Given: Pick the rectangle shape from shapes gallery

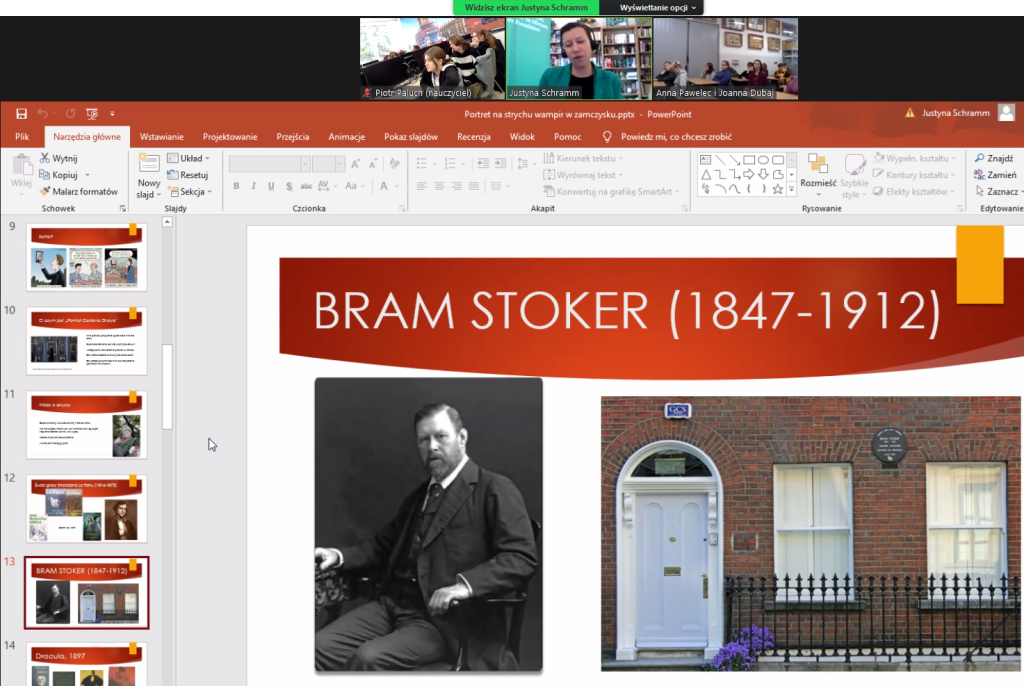Looking at the screenshot, I should (x=748, y=159).
